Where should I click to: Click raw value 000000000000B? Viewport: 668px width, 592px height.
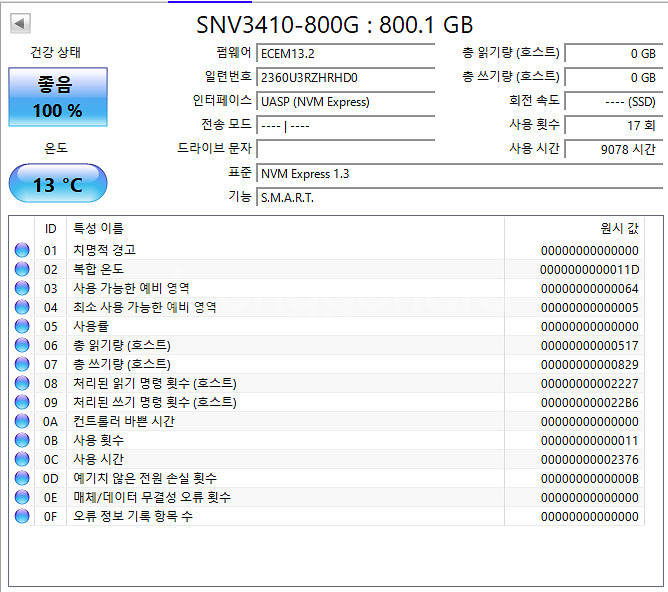(590, 479)
